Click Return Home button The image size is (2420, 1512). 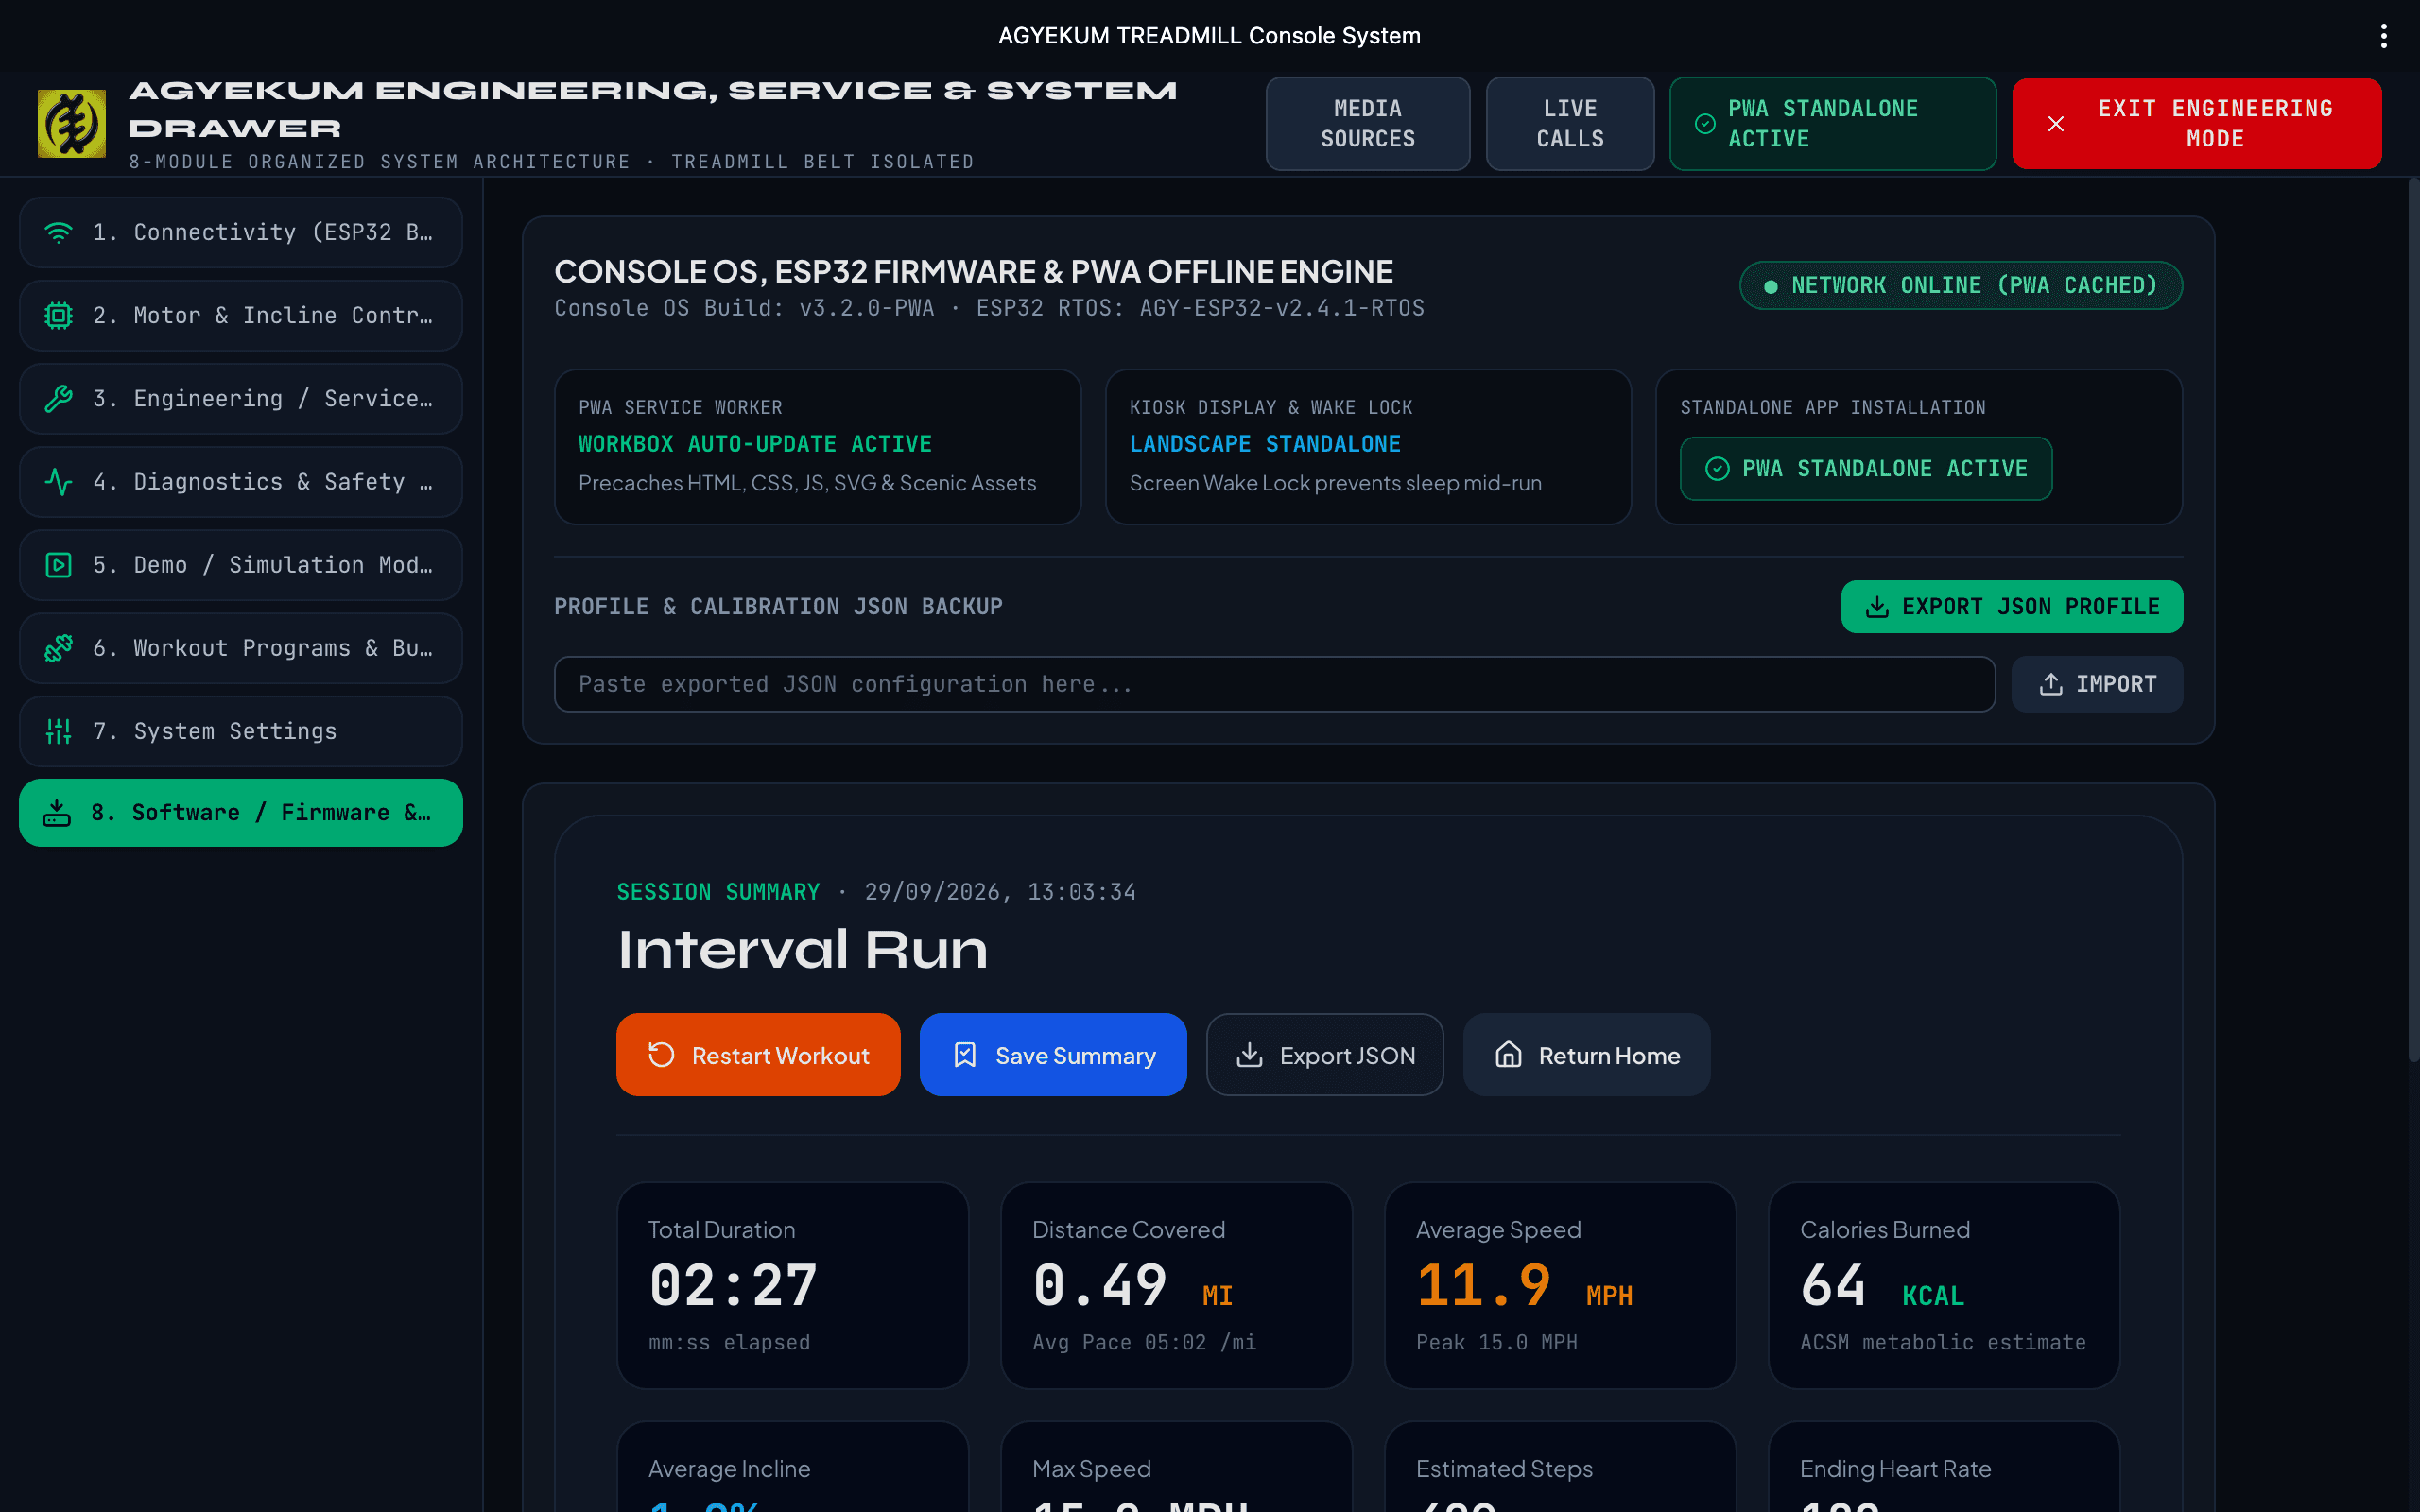pos(1586,1055)
